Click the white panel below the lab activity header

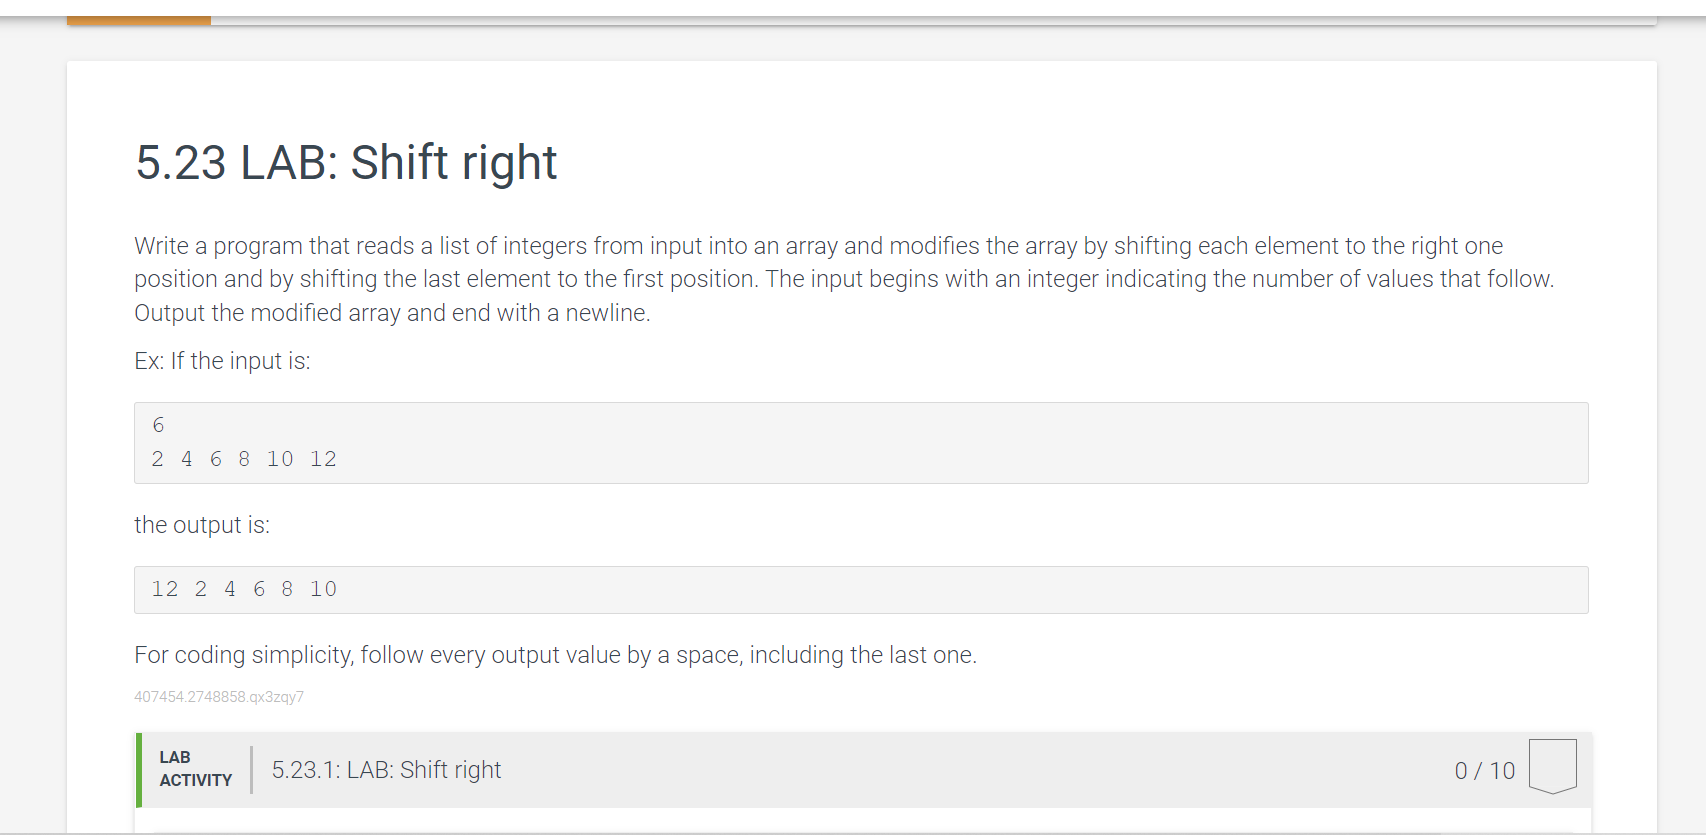point(862,820)
